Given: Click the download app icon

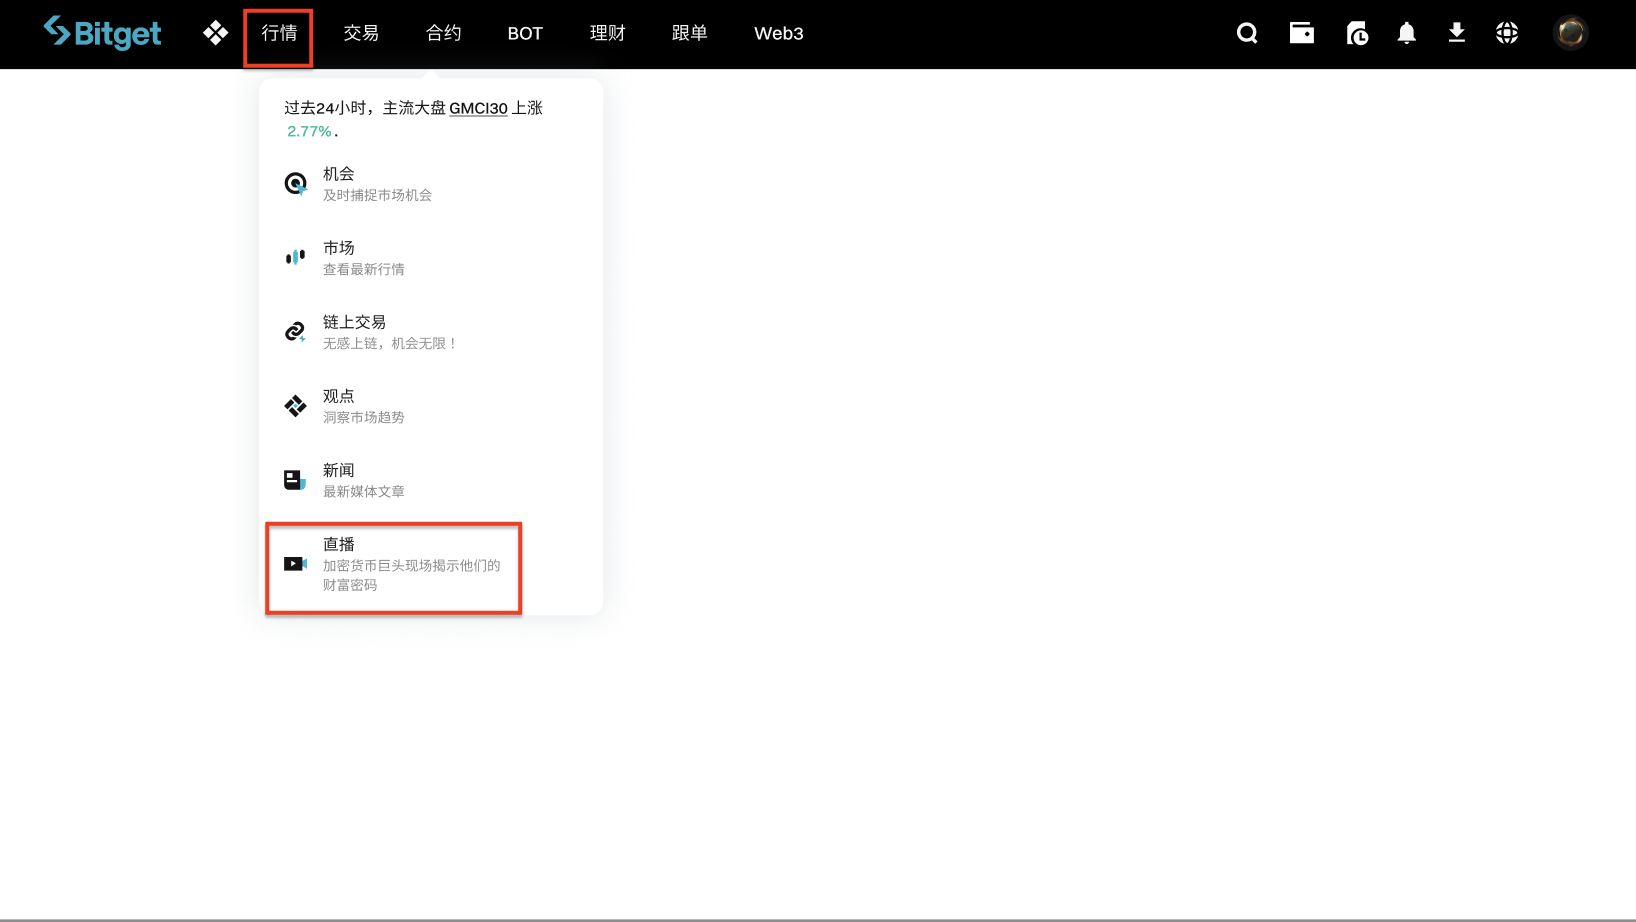Looking at the screenshot, I should [x=1457, y=33].
